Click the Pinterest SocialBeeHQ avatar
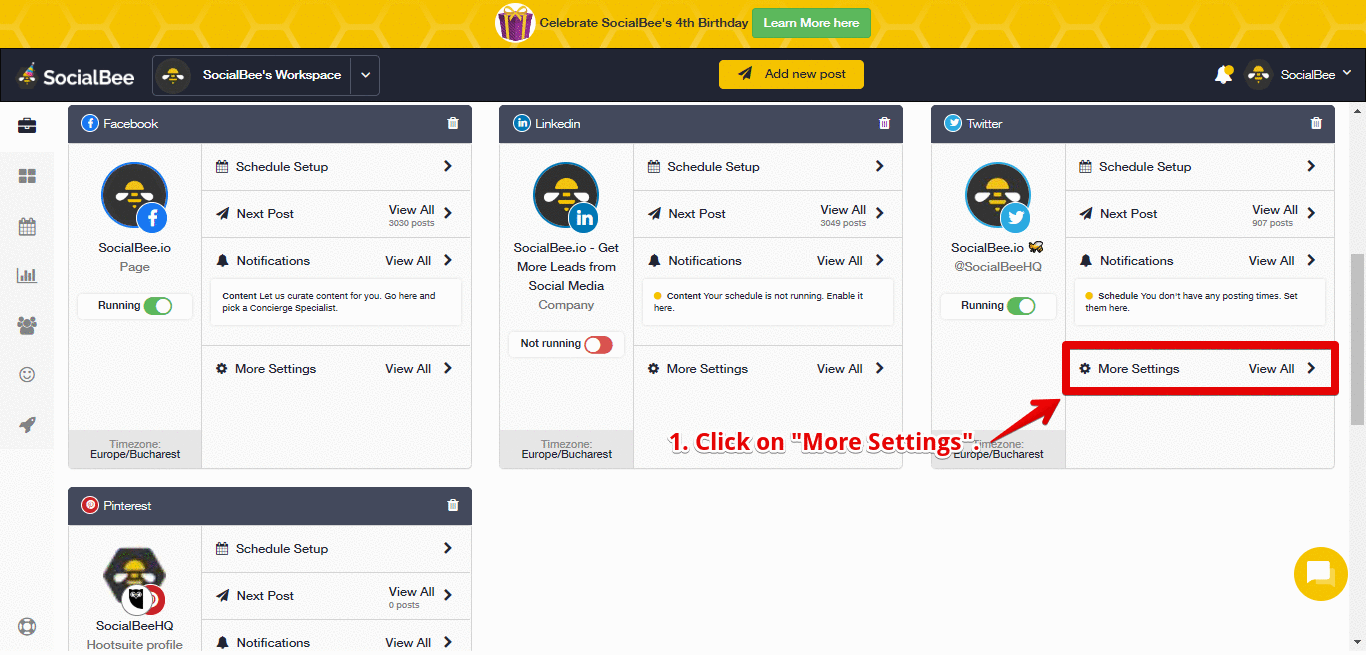Viewport: 1366px width, 655px height. (134, 580)
